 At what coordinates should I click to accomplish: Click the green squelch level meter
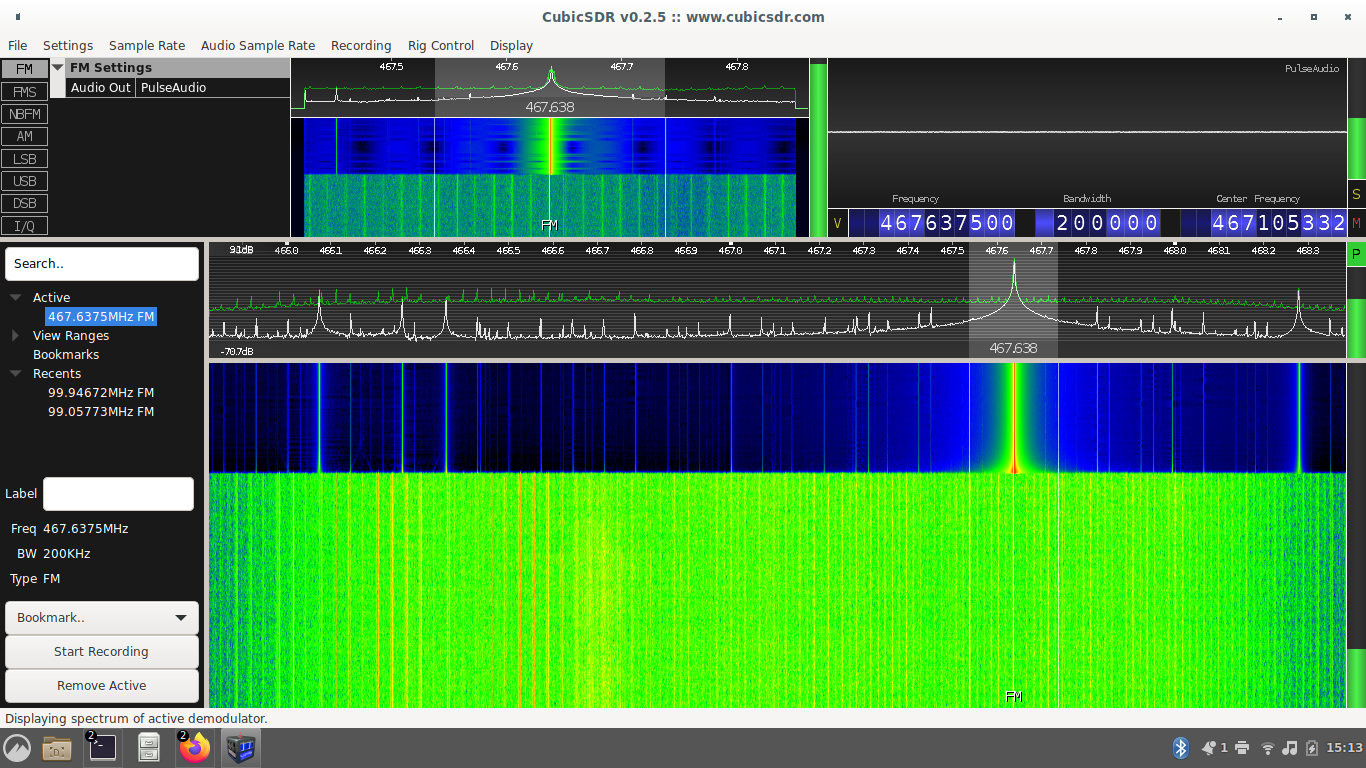(x=818, y=148)
